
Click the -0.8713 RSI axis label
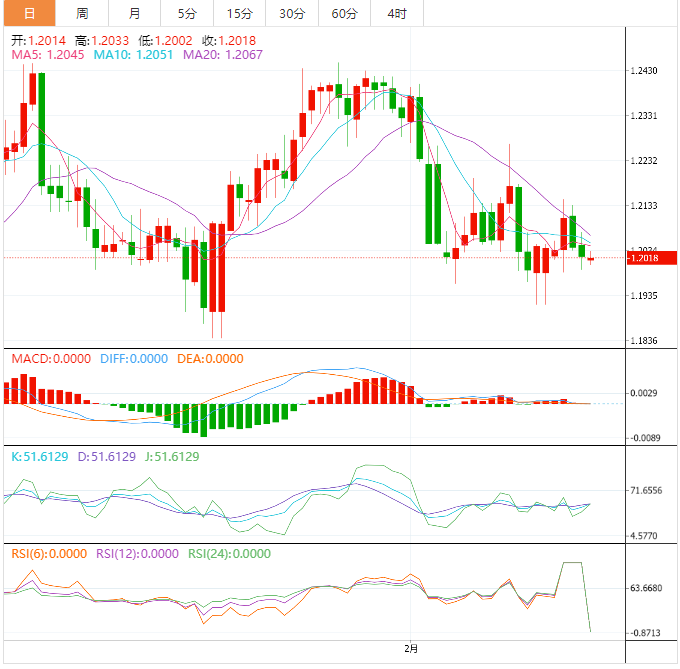[645, 633]
